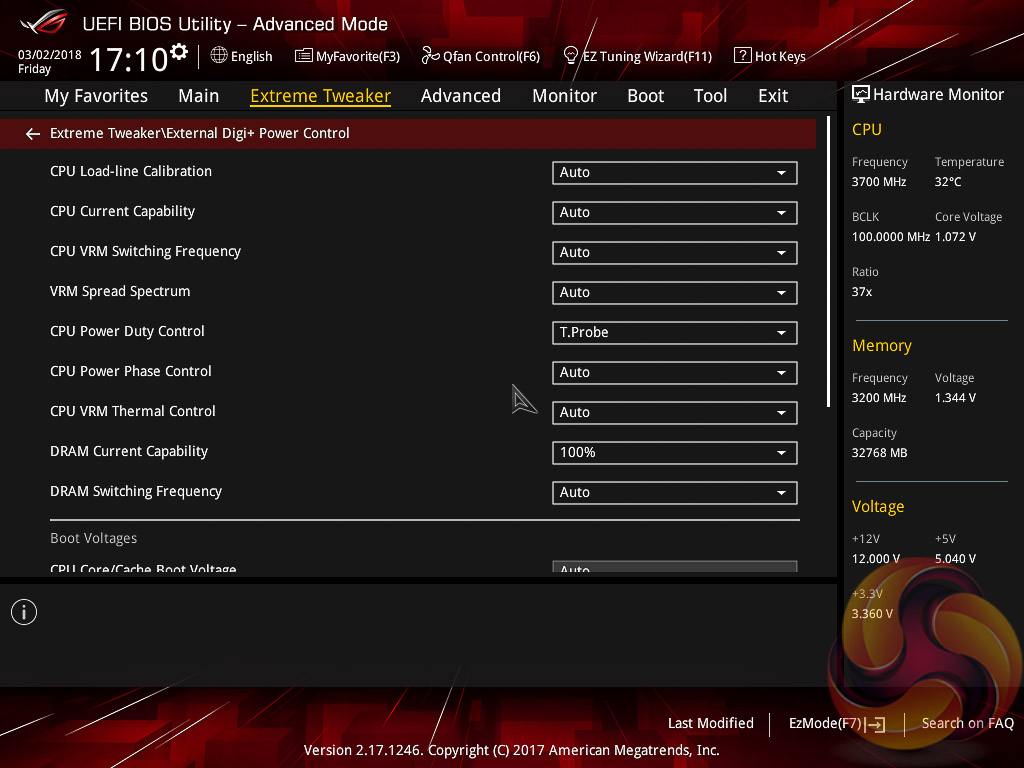Click the ROG logo icon

(x=44, y=22)
